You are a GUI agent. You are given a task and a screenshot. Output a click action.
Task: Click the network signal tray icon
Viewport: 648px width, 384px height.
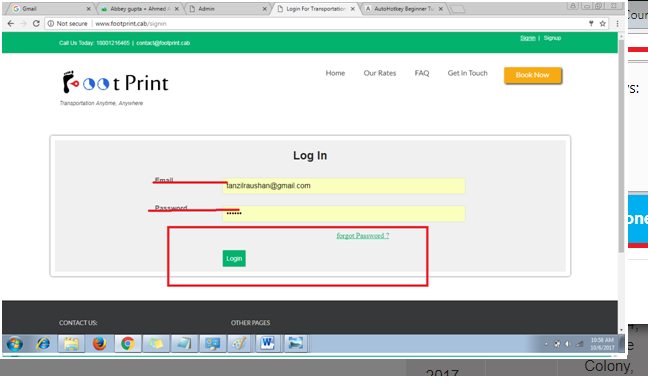pyautogui.click(x=579, y=344)
